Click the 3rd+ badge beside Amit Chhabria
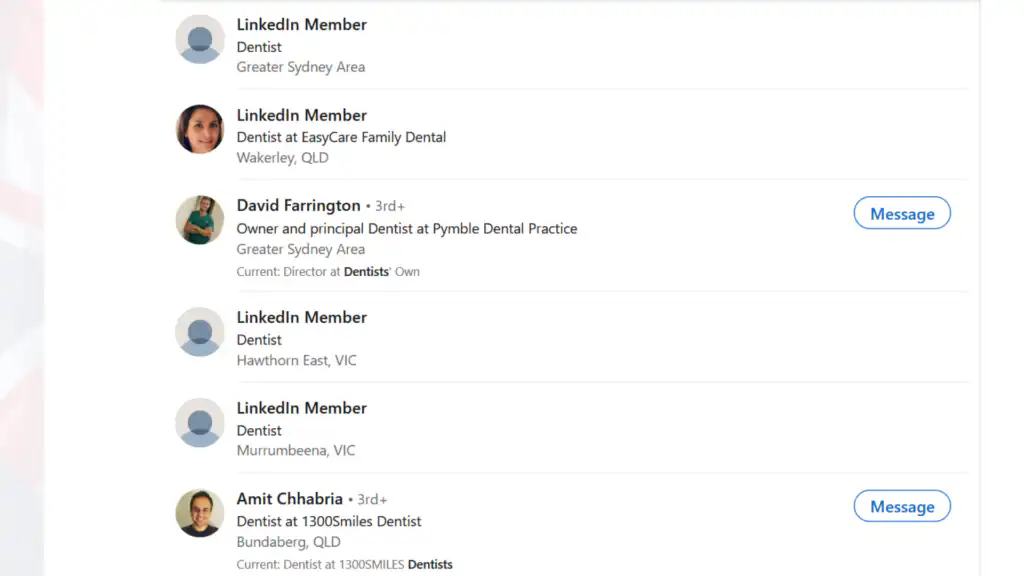This screenshot has width=1024, height=576. (372, 498)
